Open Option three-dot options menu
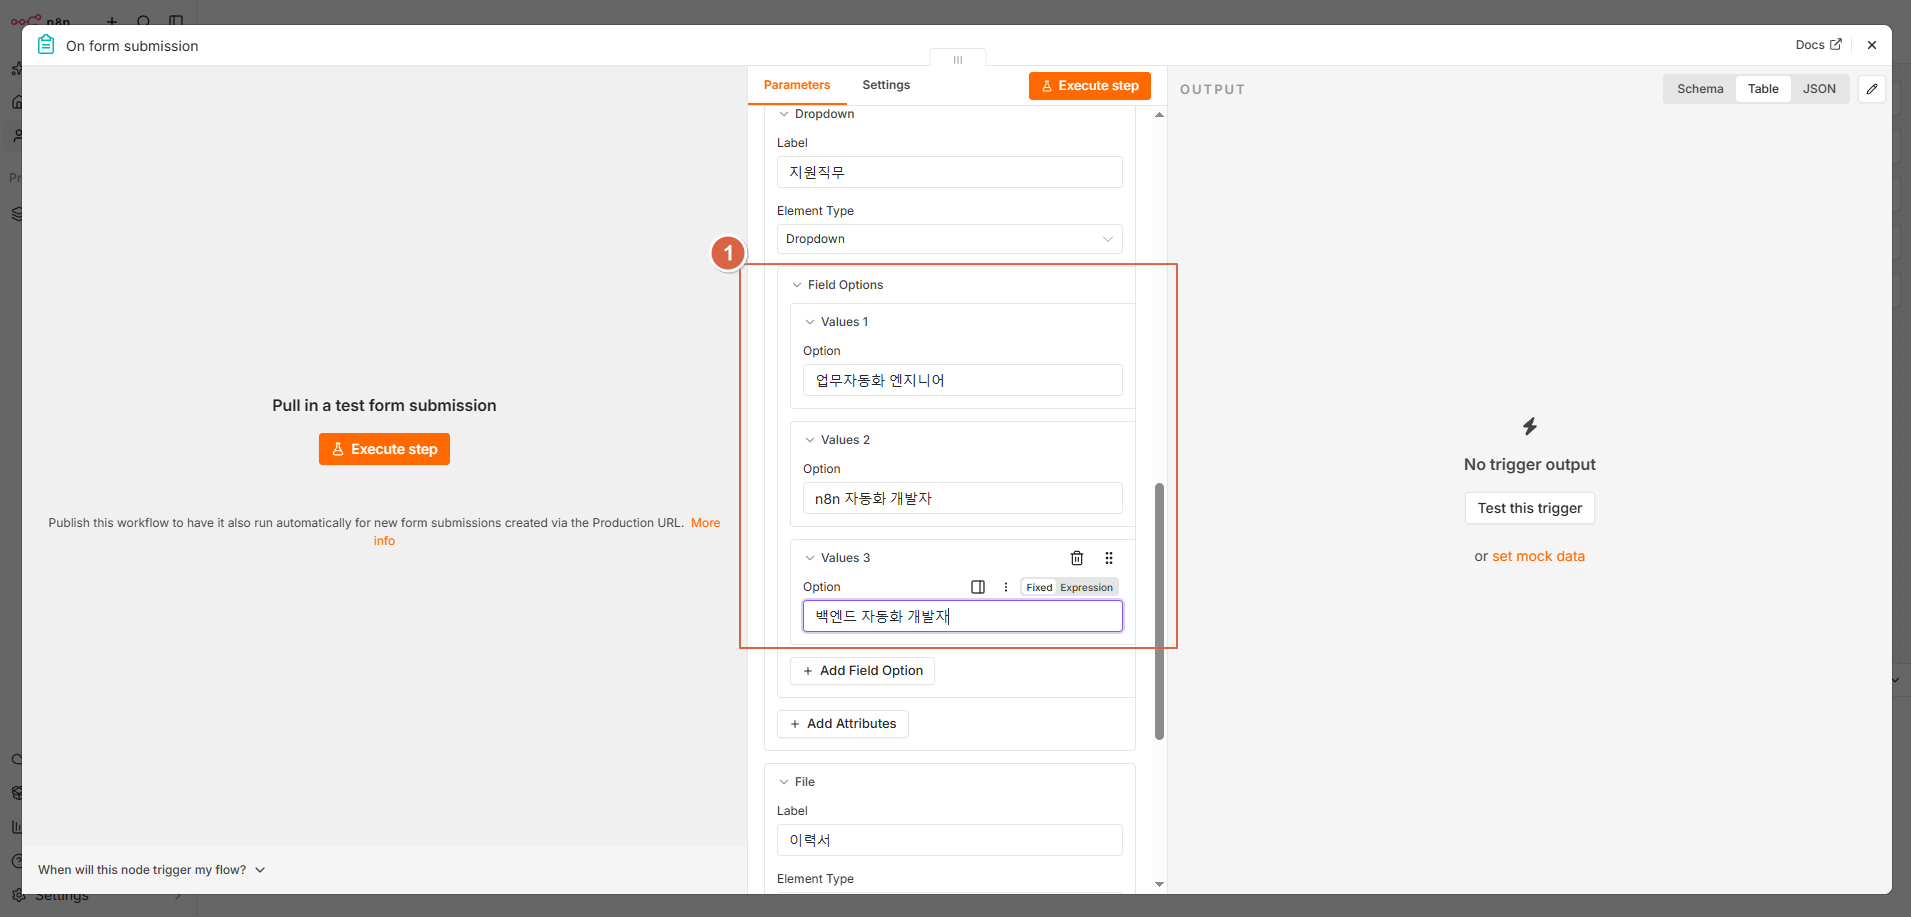Screen dimensions: 1911x917 pyautogui.click(x=1006, y=587)
